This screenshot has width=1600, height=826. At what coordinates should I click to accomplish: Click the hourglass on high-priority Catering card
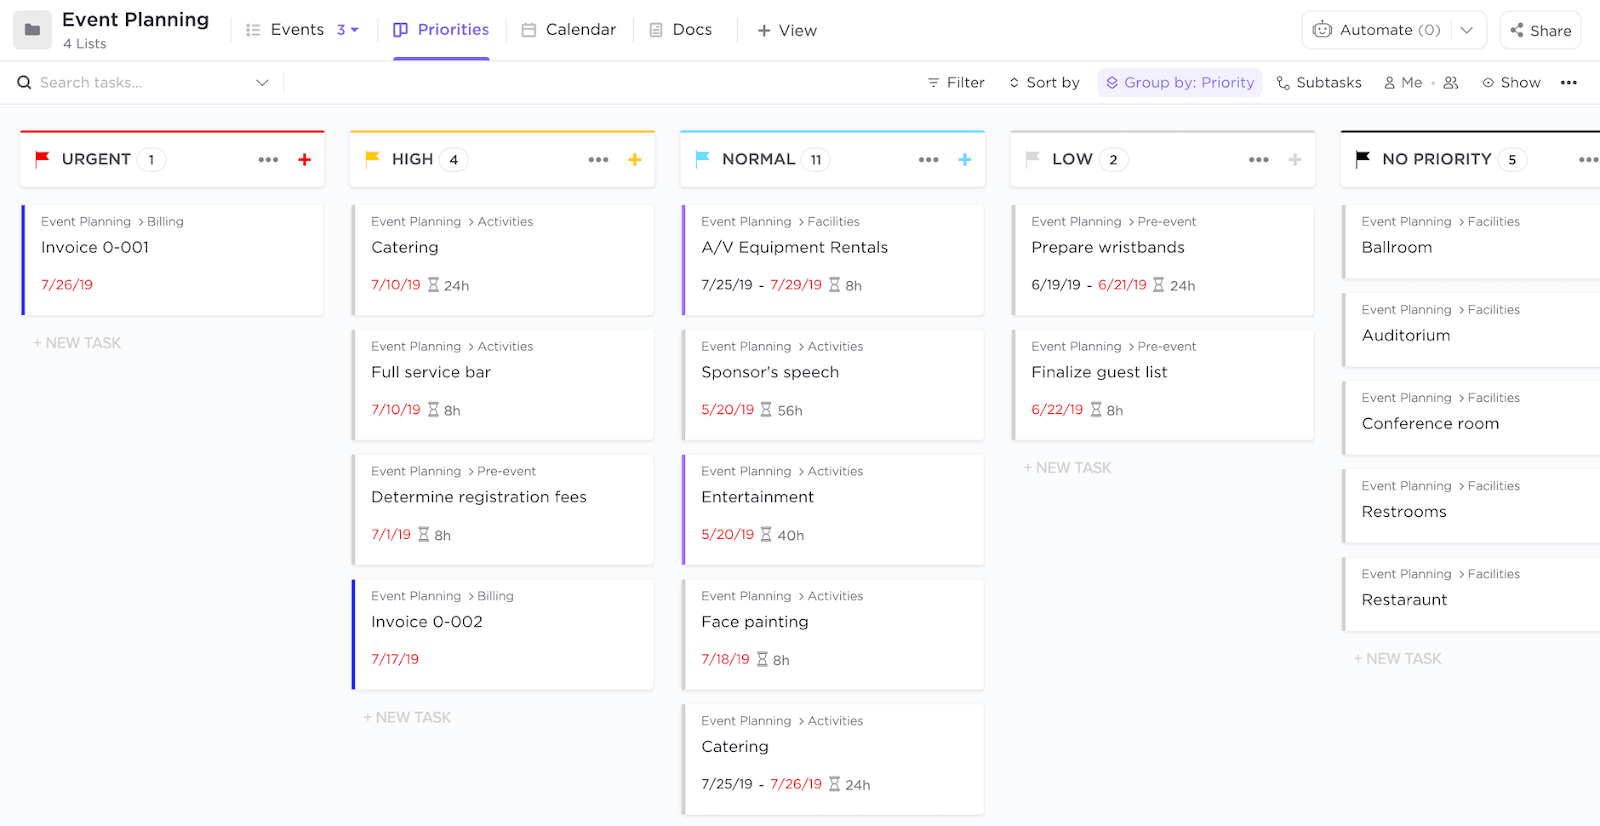[433, 285]
